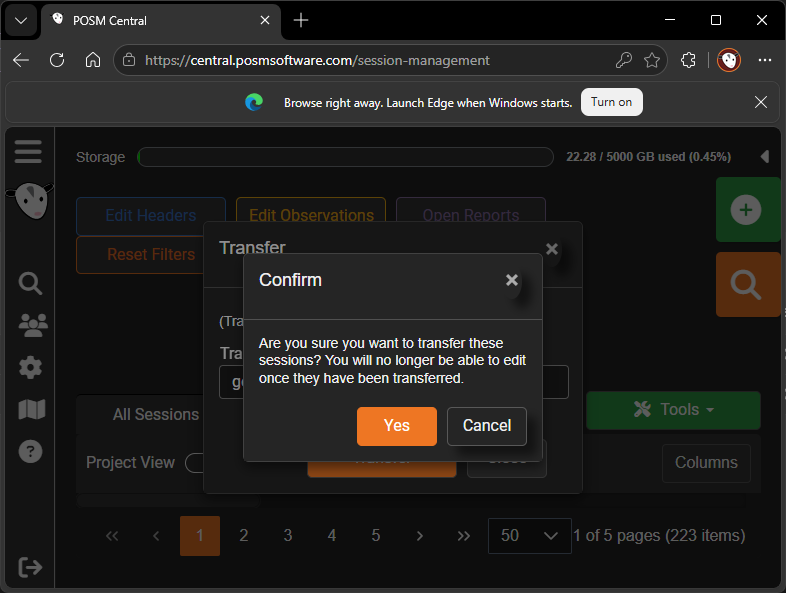Click the address bar URL
Viewport: 786px width, 593px height.
[x=317, y=60]
